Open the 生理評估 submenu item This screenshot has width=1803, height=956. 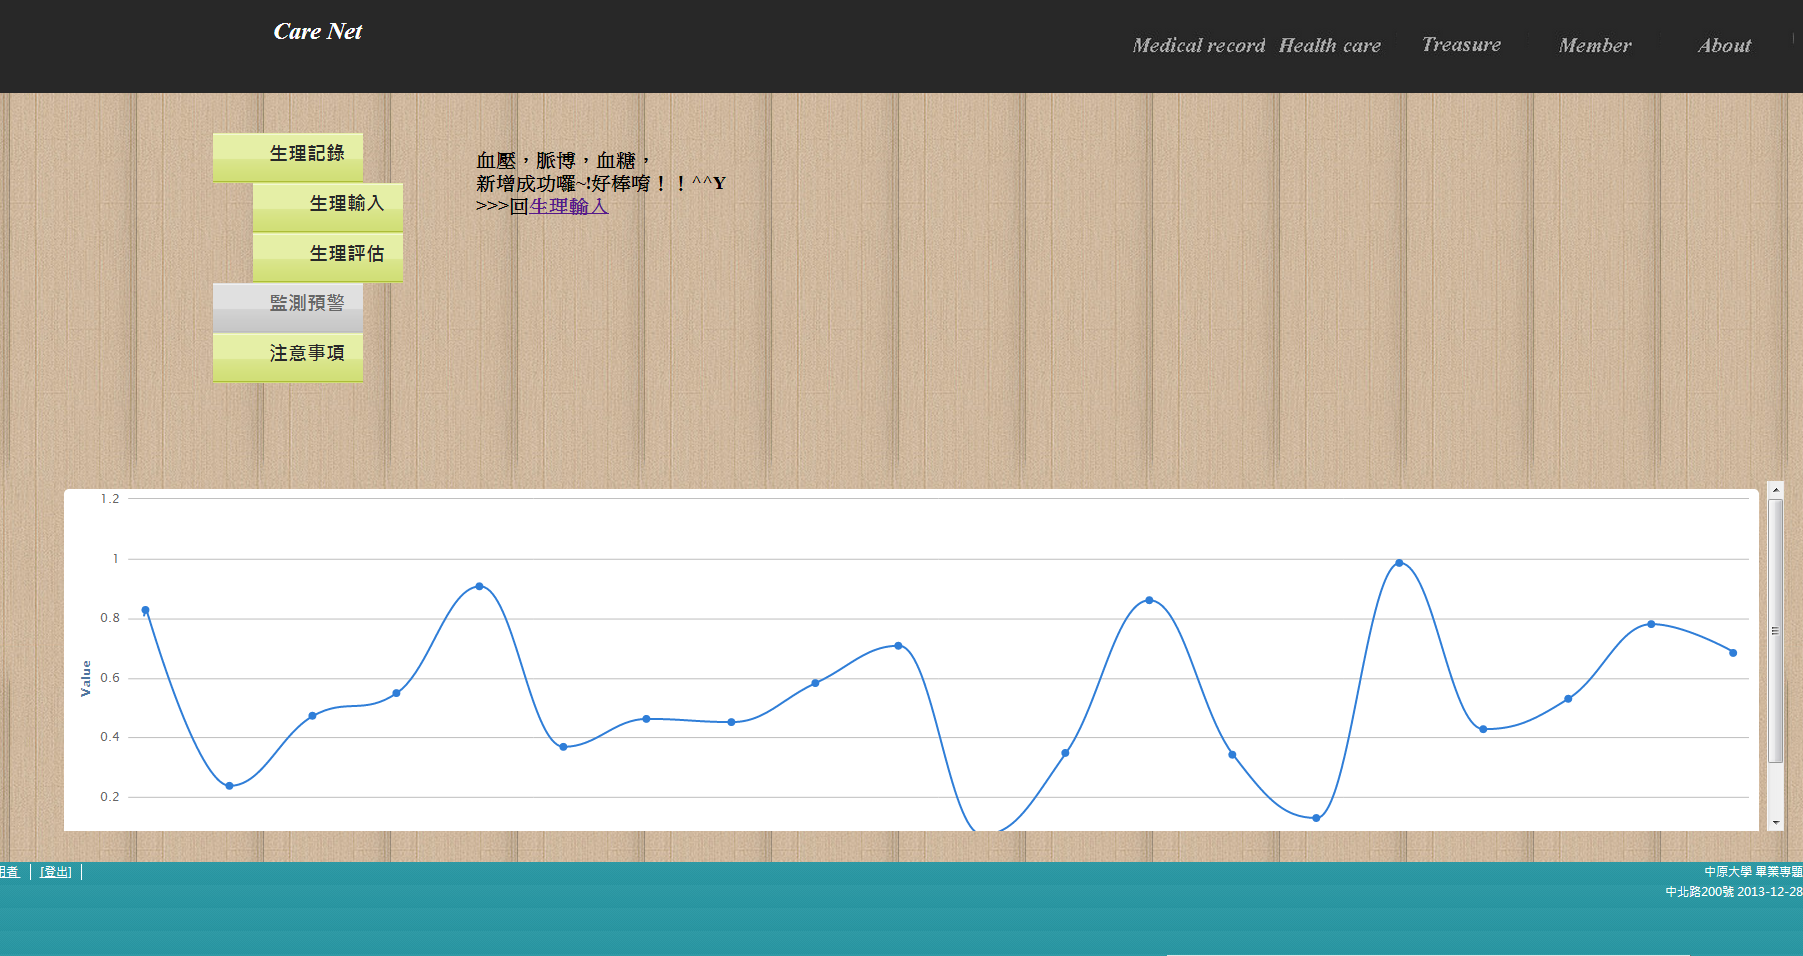pos(328,255)
